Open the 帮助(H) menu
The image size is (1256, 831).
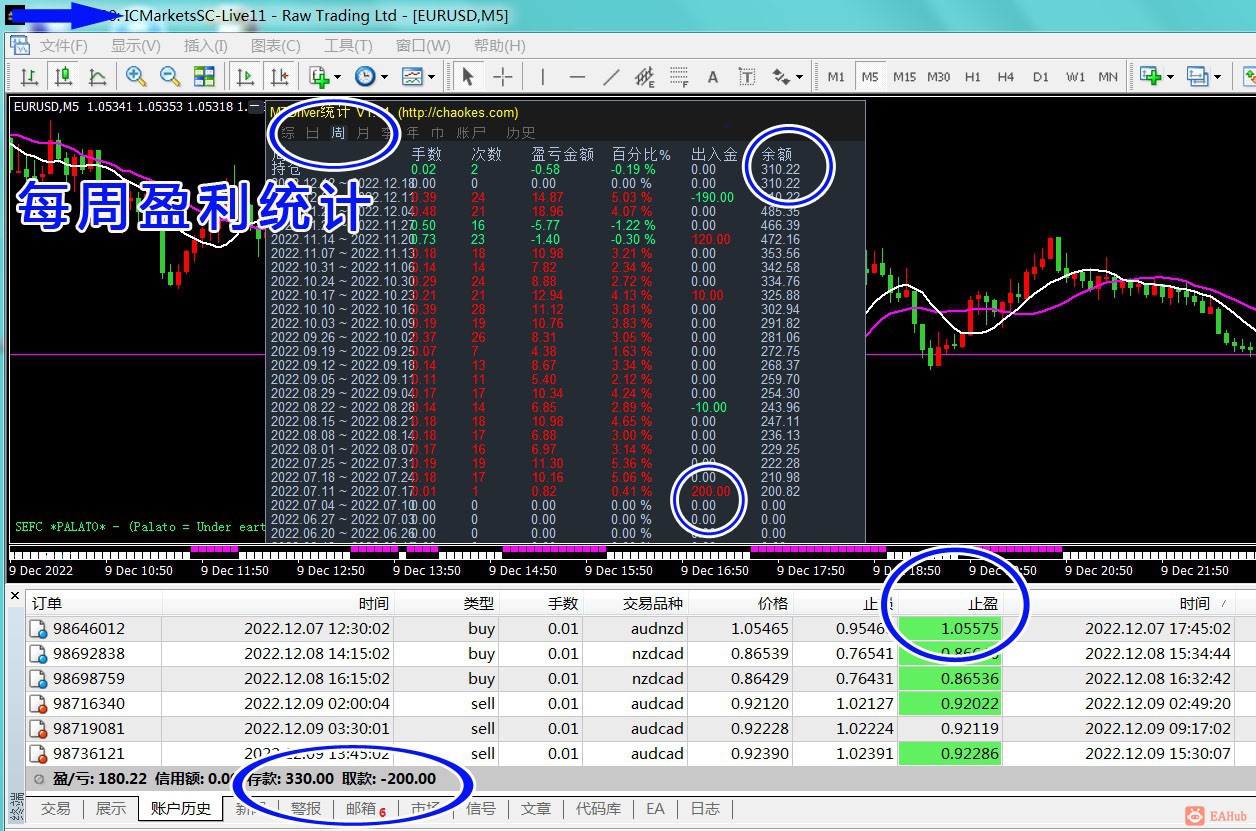[499, 46]
